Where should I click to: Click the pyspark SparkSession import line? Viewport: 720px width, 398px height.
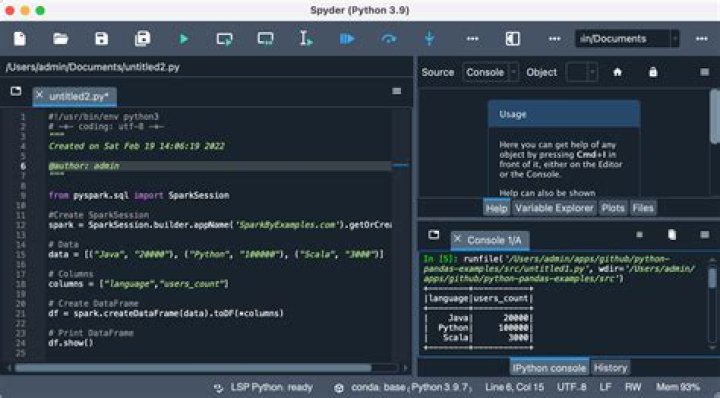click(x=139, y=196)
